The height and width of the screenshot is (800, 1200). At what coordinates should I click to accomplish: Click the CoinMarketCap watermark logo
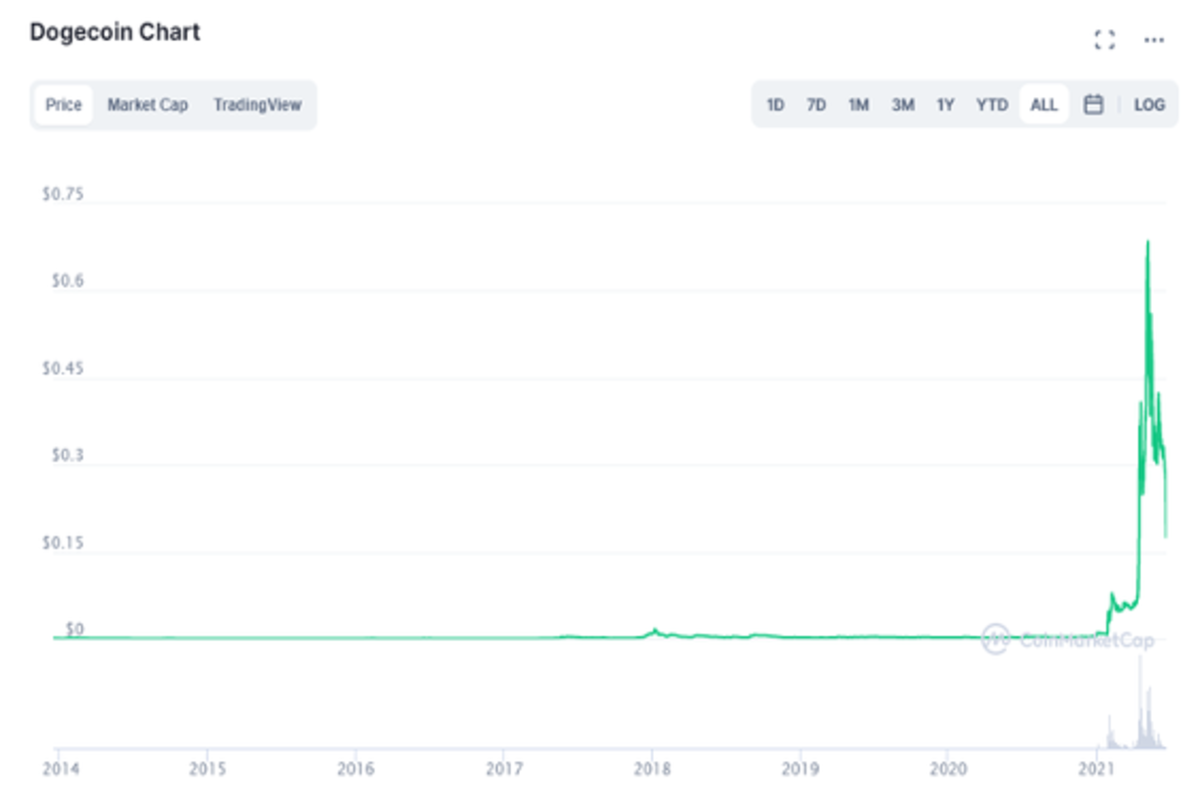click(x=995, y=638)
